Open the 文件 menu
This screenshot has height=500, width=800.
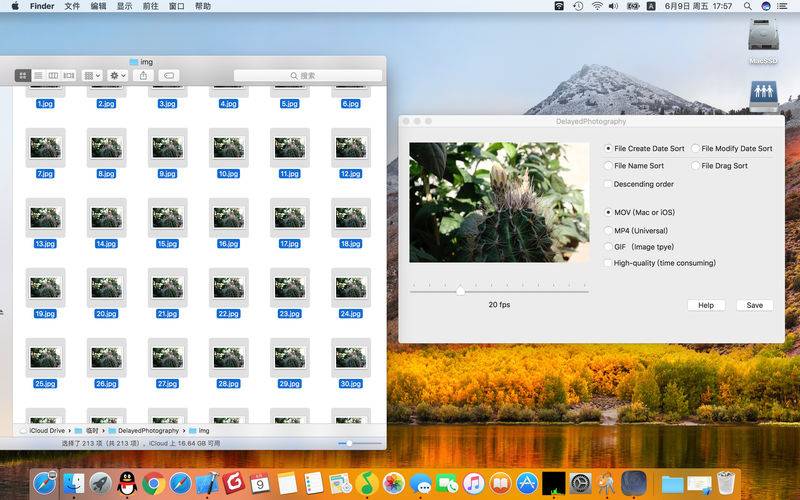tap(72, 6)
